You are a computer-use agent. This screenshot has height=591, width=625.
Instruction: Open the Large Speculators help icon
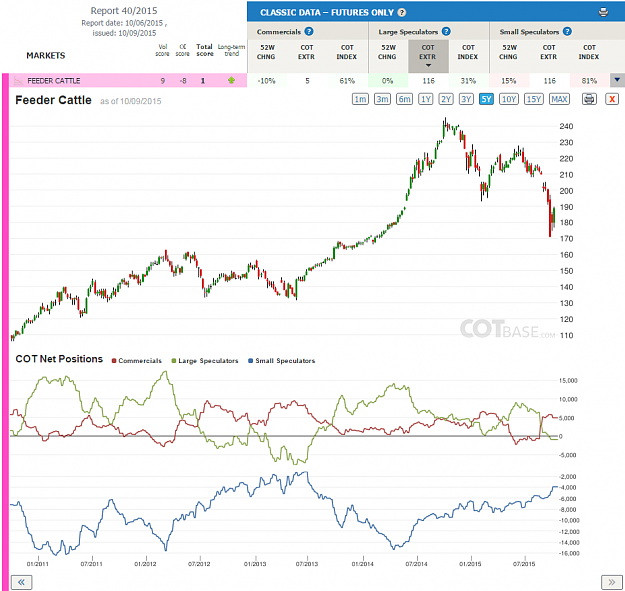point(446,31)
